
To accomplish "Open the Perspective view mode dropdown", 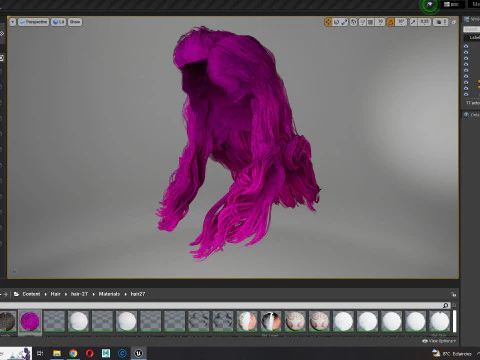I will pyautogui.click(x=33, y=22).
